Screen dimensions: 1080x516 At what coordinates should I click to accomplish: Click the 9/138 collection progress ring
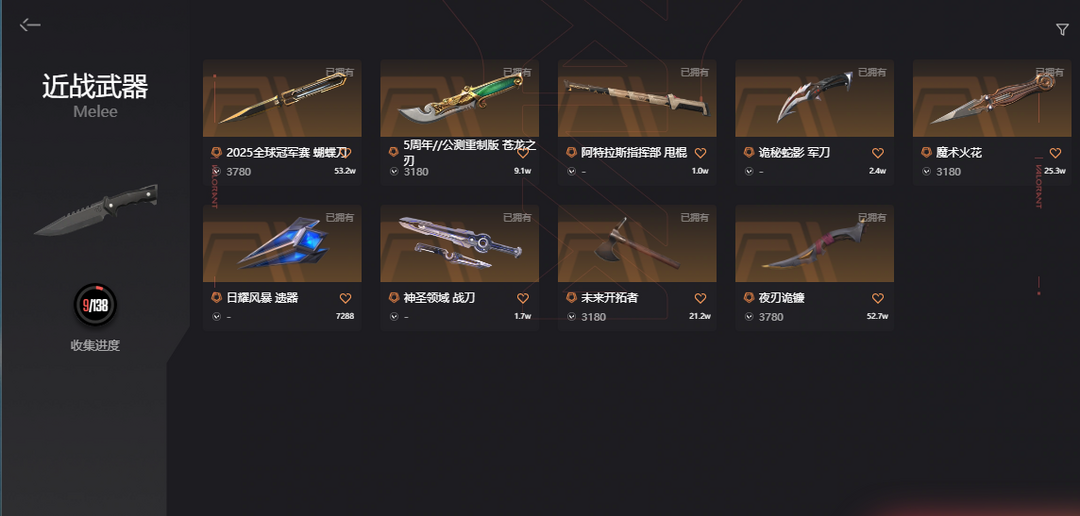tap(95, 305)
